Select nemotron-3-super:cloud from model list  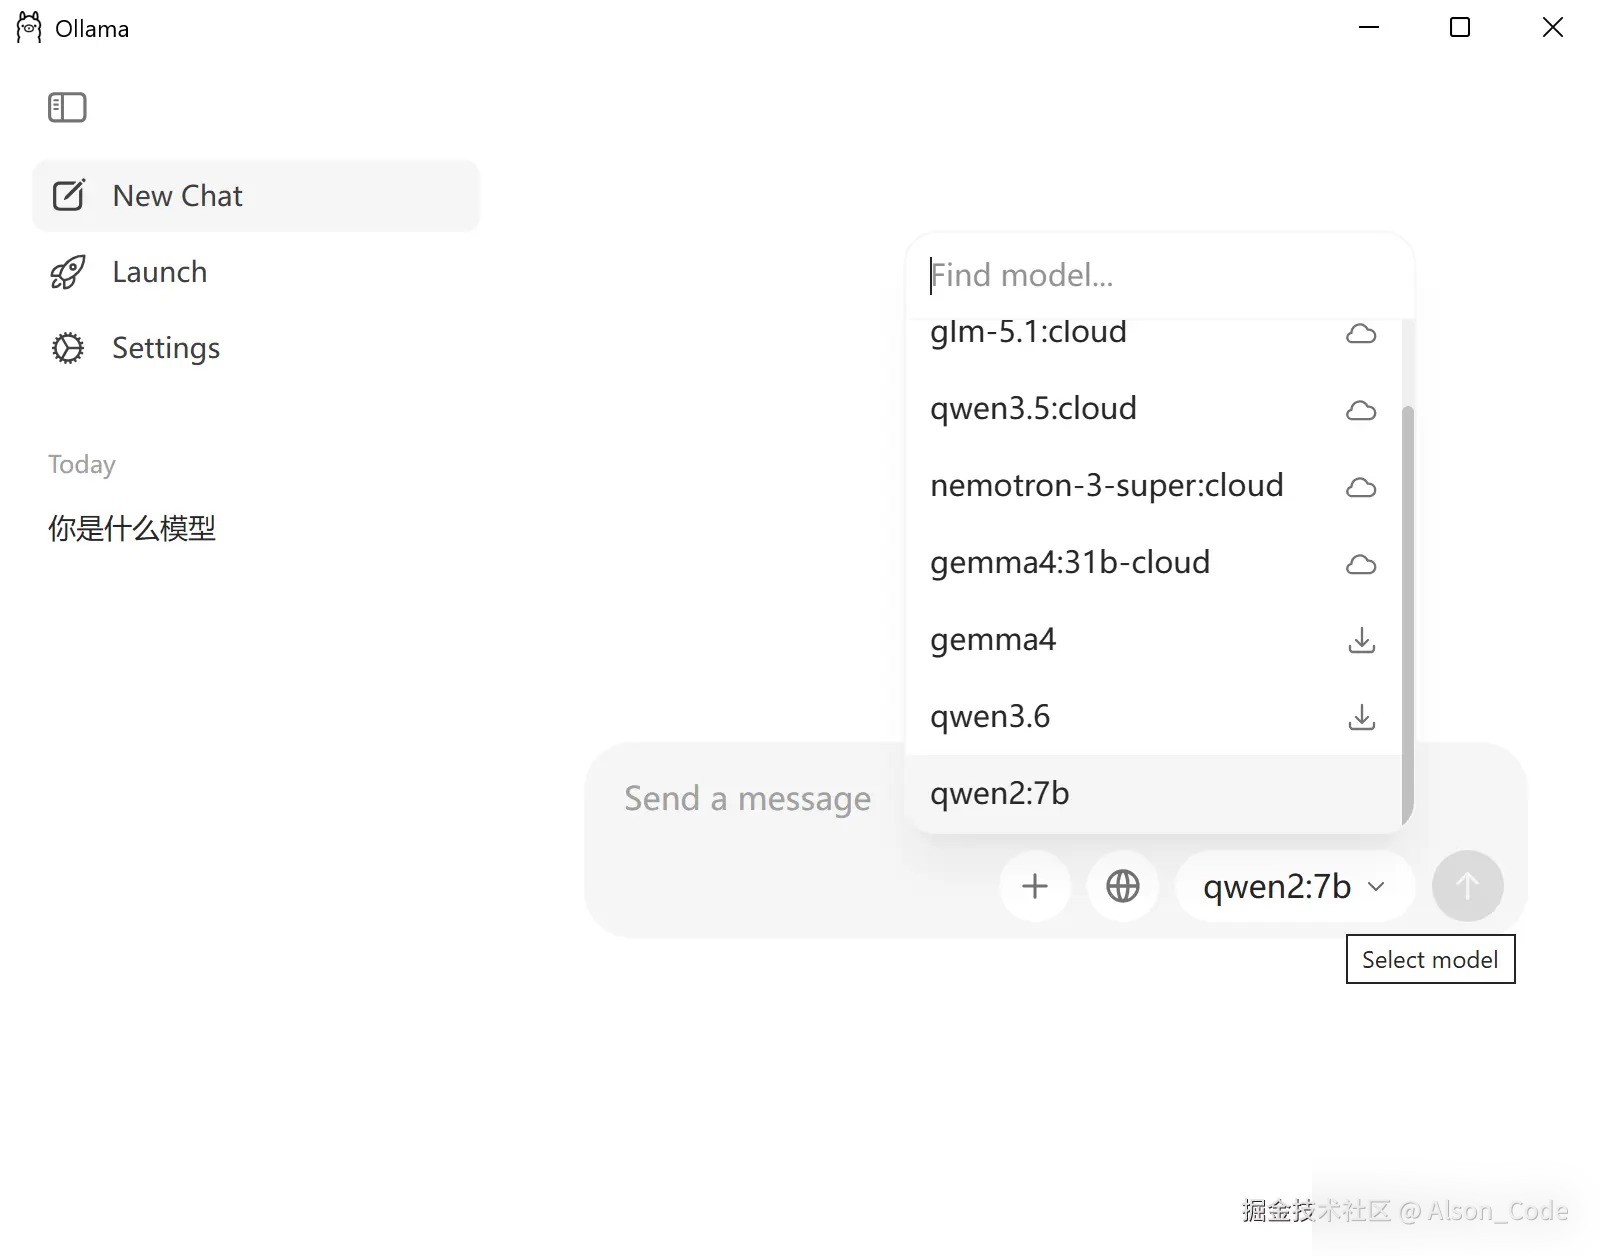pyautogui.click(x=1154, y=486)
